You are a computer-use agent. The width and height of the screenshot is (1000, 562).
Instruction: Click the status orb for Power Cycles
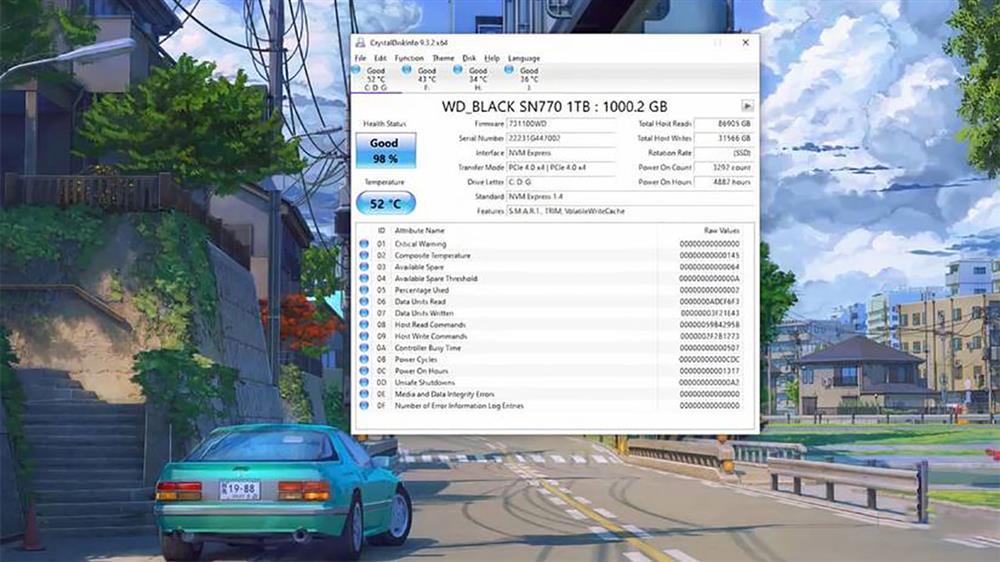coord(364,359)
